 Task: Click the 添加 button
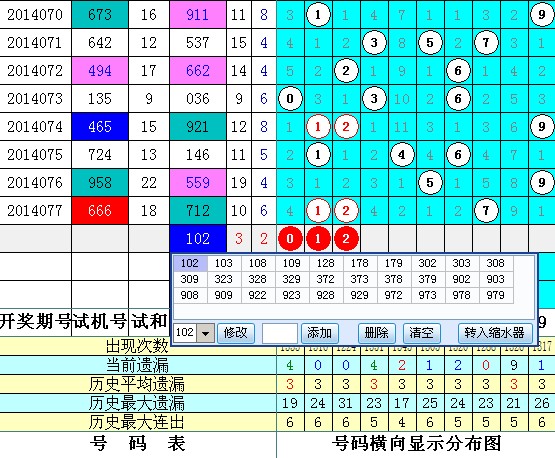pos(320,333)
